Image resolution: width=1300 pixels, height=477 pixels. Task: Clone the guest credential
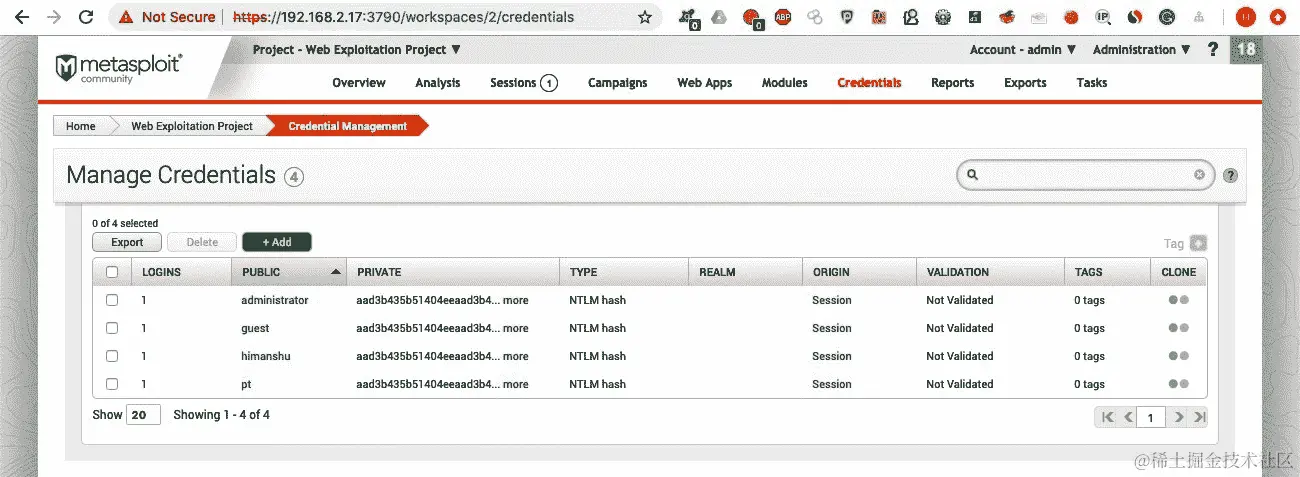[1178, 328]
